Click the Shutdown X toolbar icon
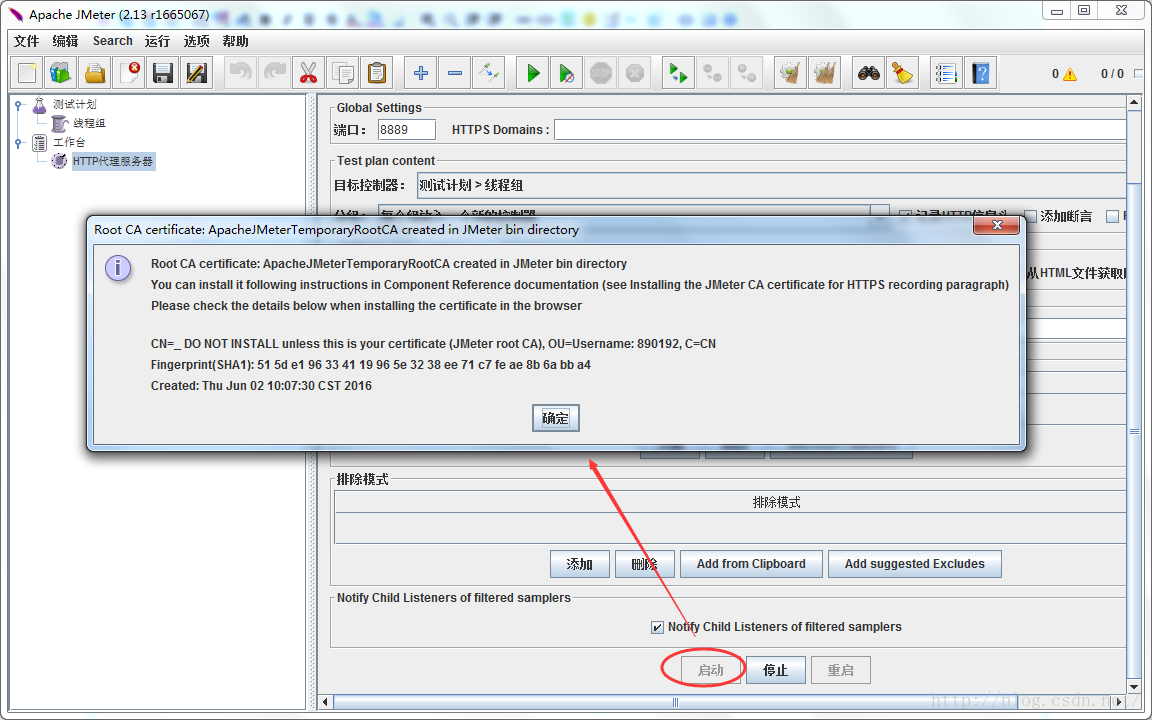Image resolution: width=1152 pixels, height=720 pixels. pyautogui.click(x=635, y=73)
